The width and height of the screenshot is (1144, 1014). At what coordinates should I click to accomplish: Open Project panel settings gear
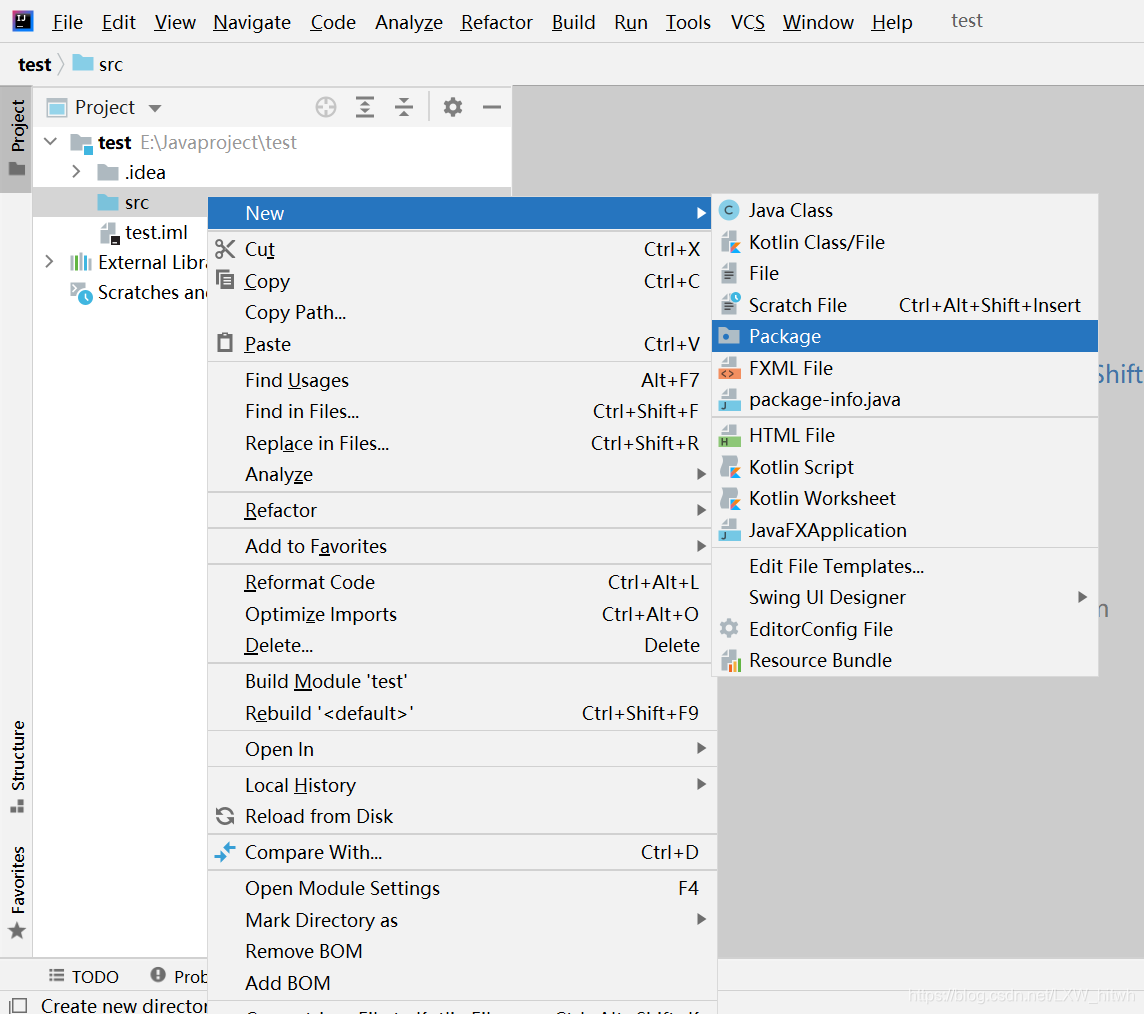453,107
